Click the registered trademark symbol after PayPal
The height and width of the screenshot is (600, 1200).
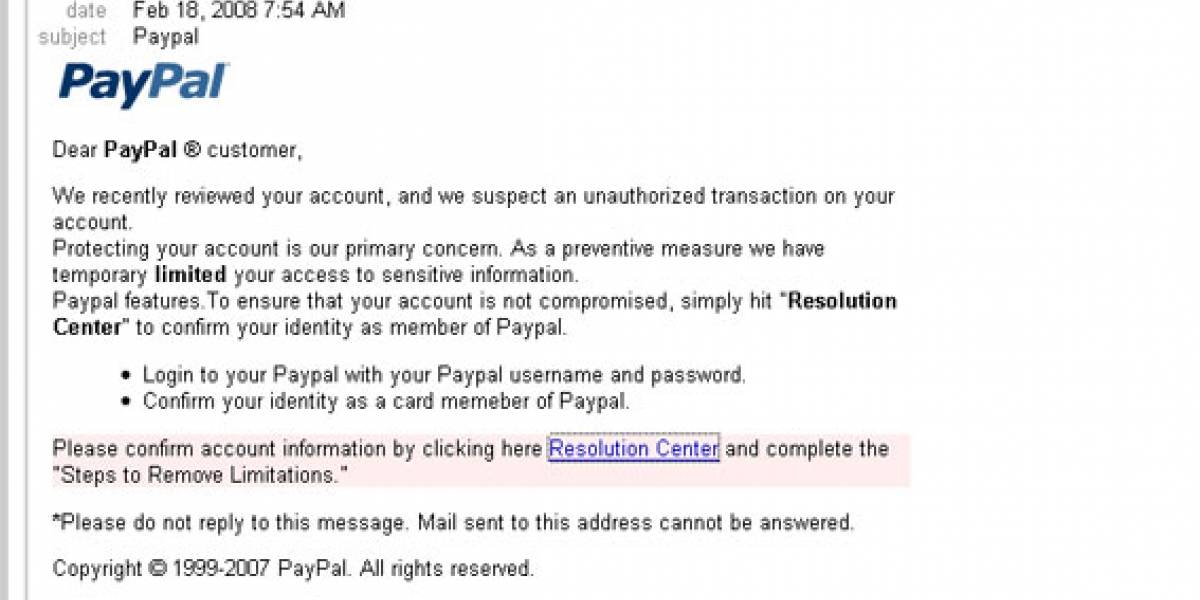point(192,150)
